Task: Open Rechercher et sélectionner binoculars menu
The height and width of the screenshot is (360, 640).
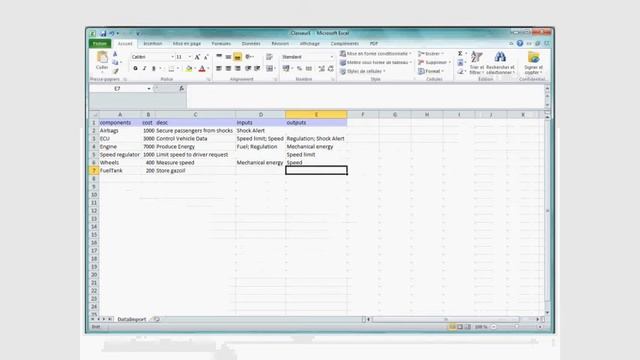Action: pyautogui.click(x=500, y=63)
